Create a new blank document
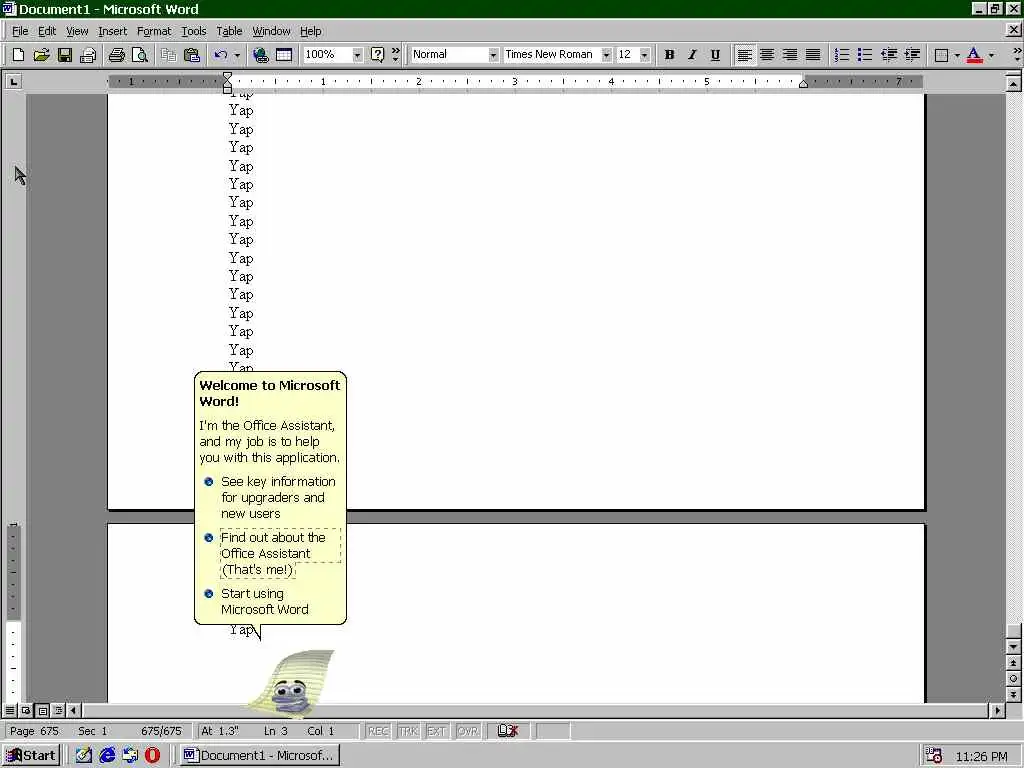Image resolution: width=1024 pixels, height=768 pixels. (x=18, y=55)
